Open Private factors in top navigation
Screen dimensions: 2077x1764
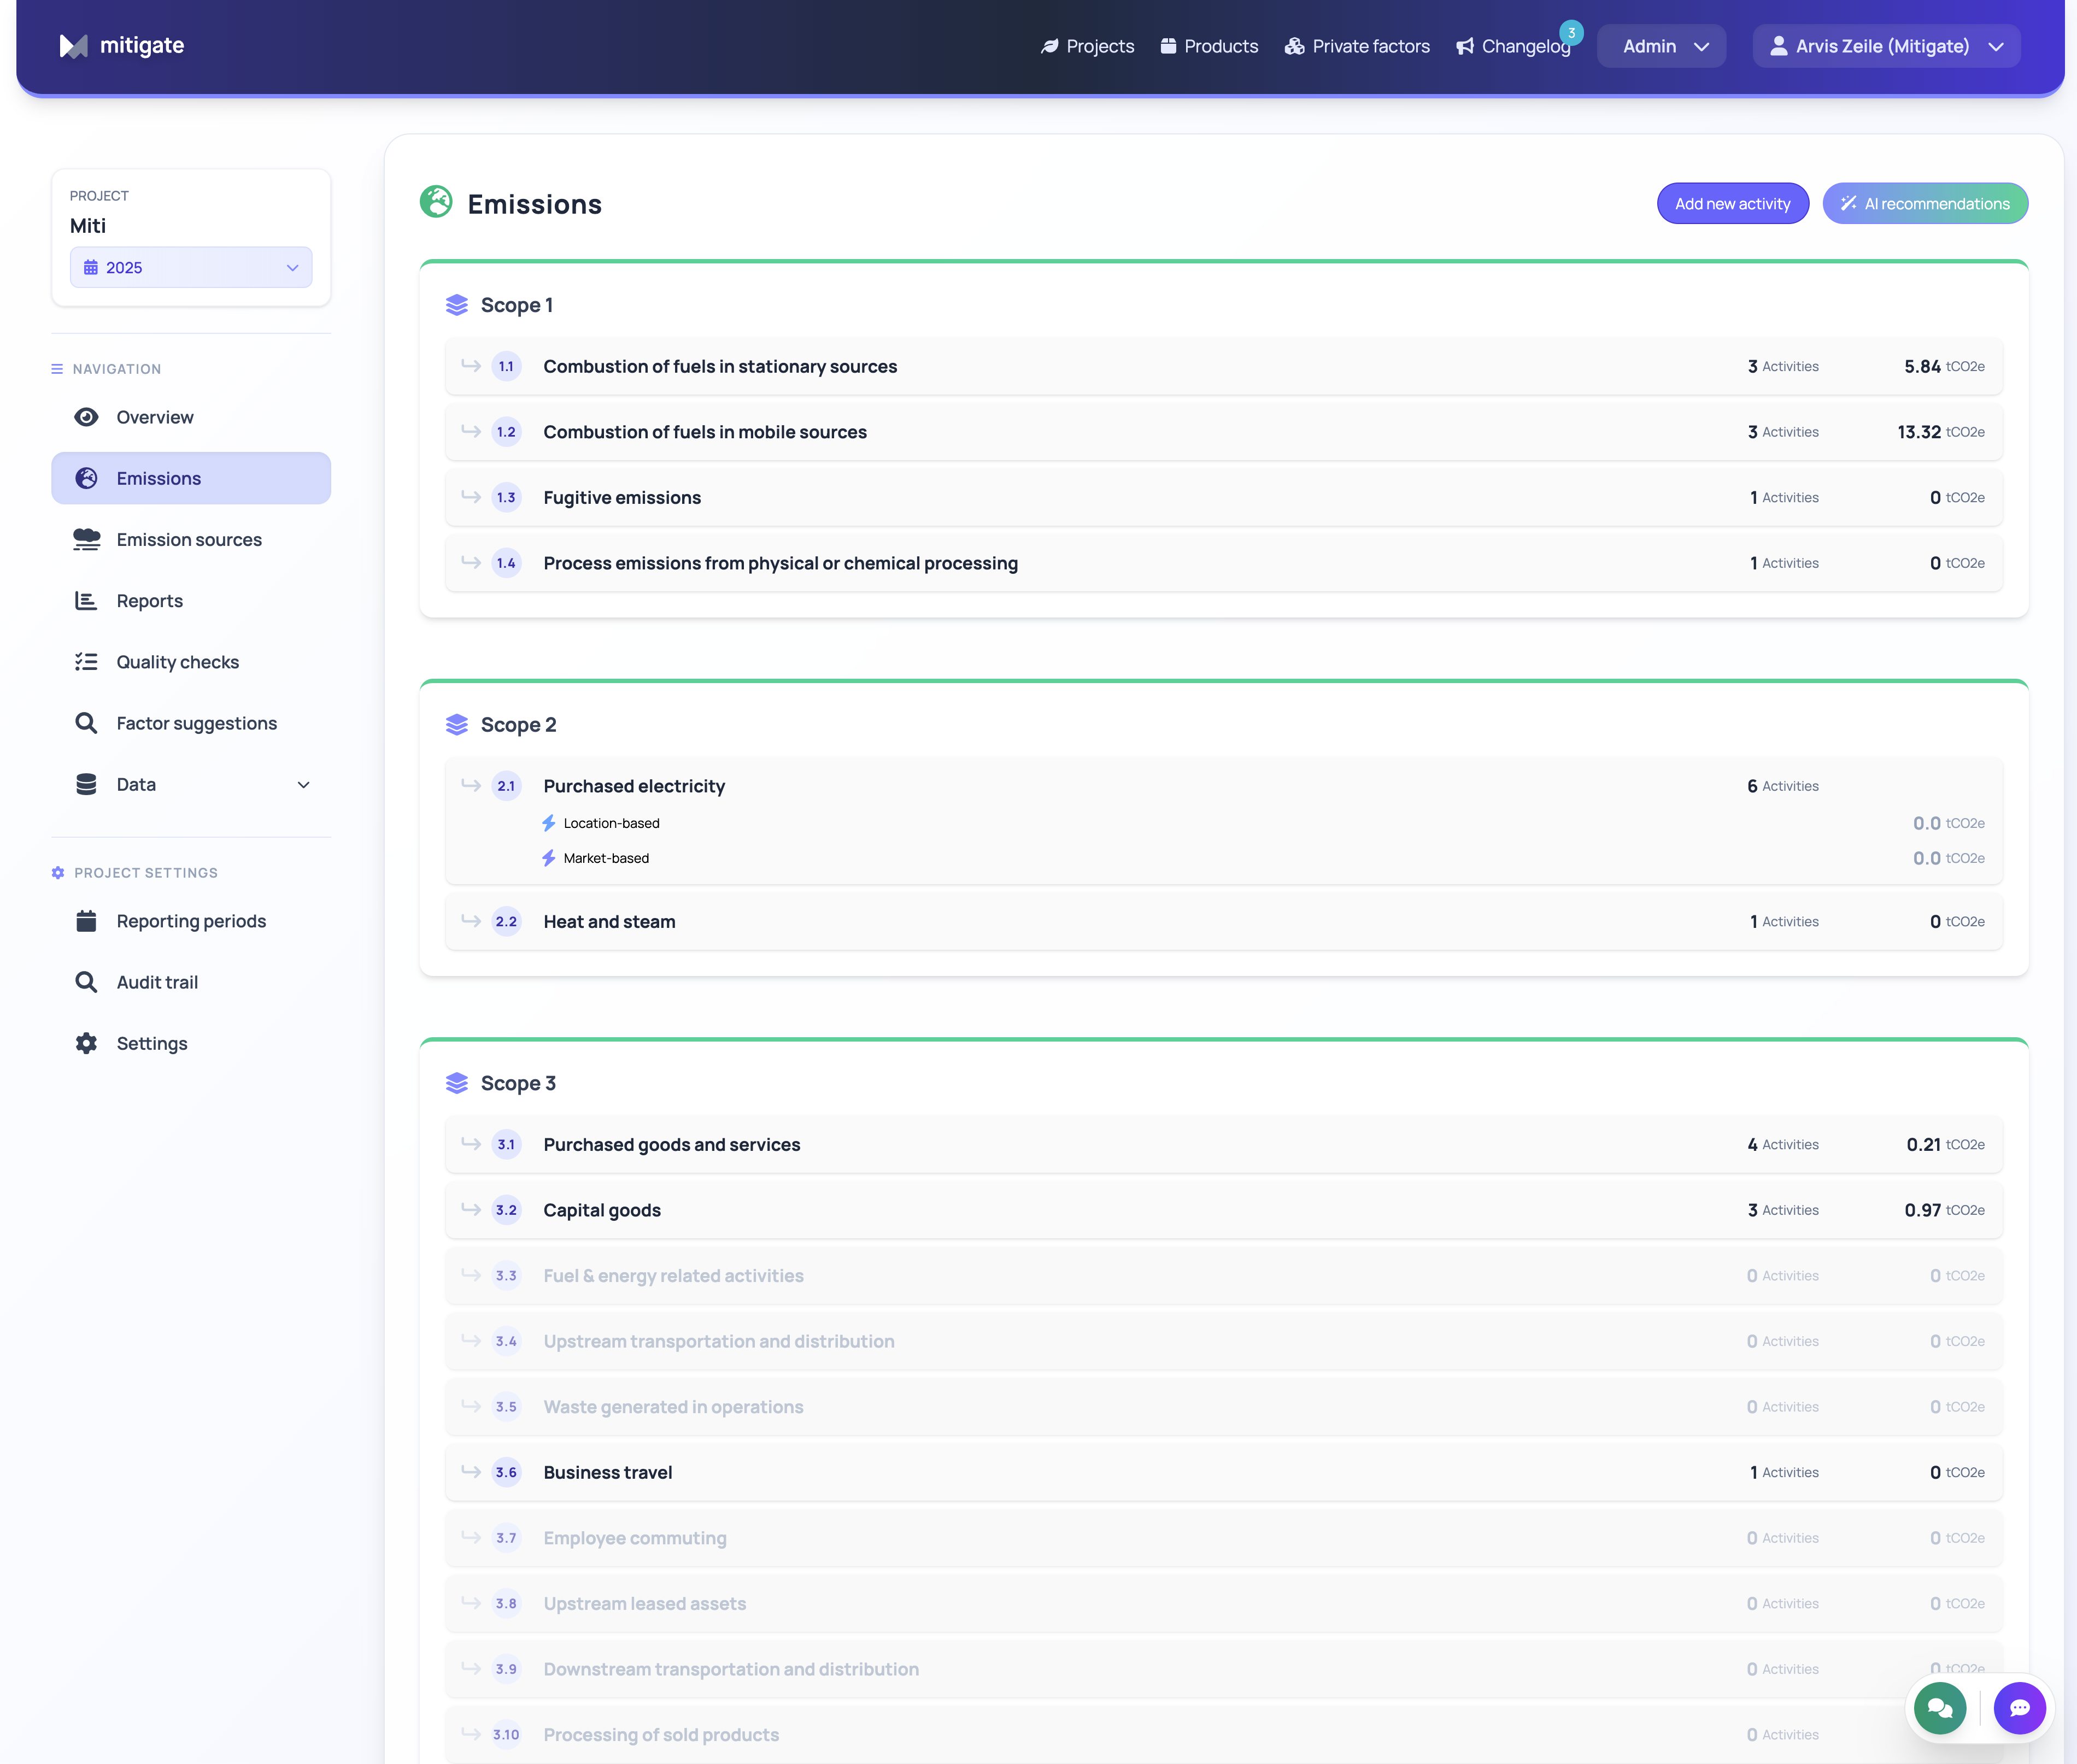1357,46
